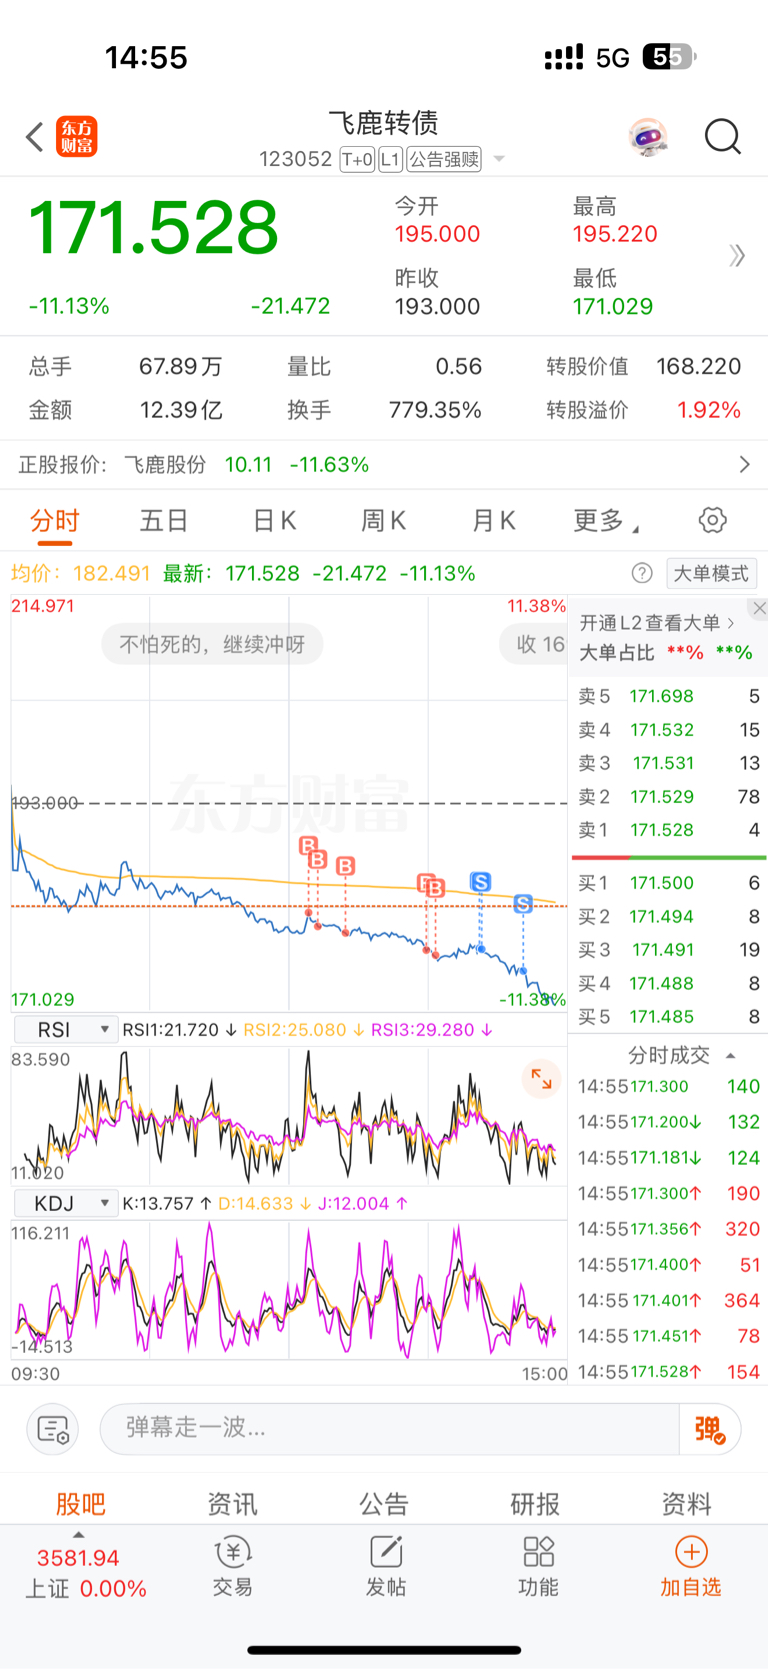Image resolution: width=768 pixels, height=1669 pixels.
Task: Switch to 资料 tab
Action: click(687, 1504)
